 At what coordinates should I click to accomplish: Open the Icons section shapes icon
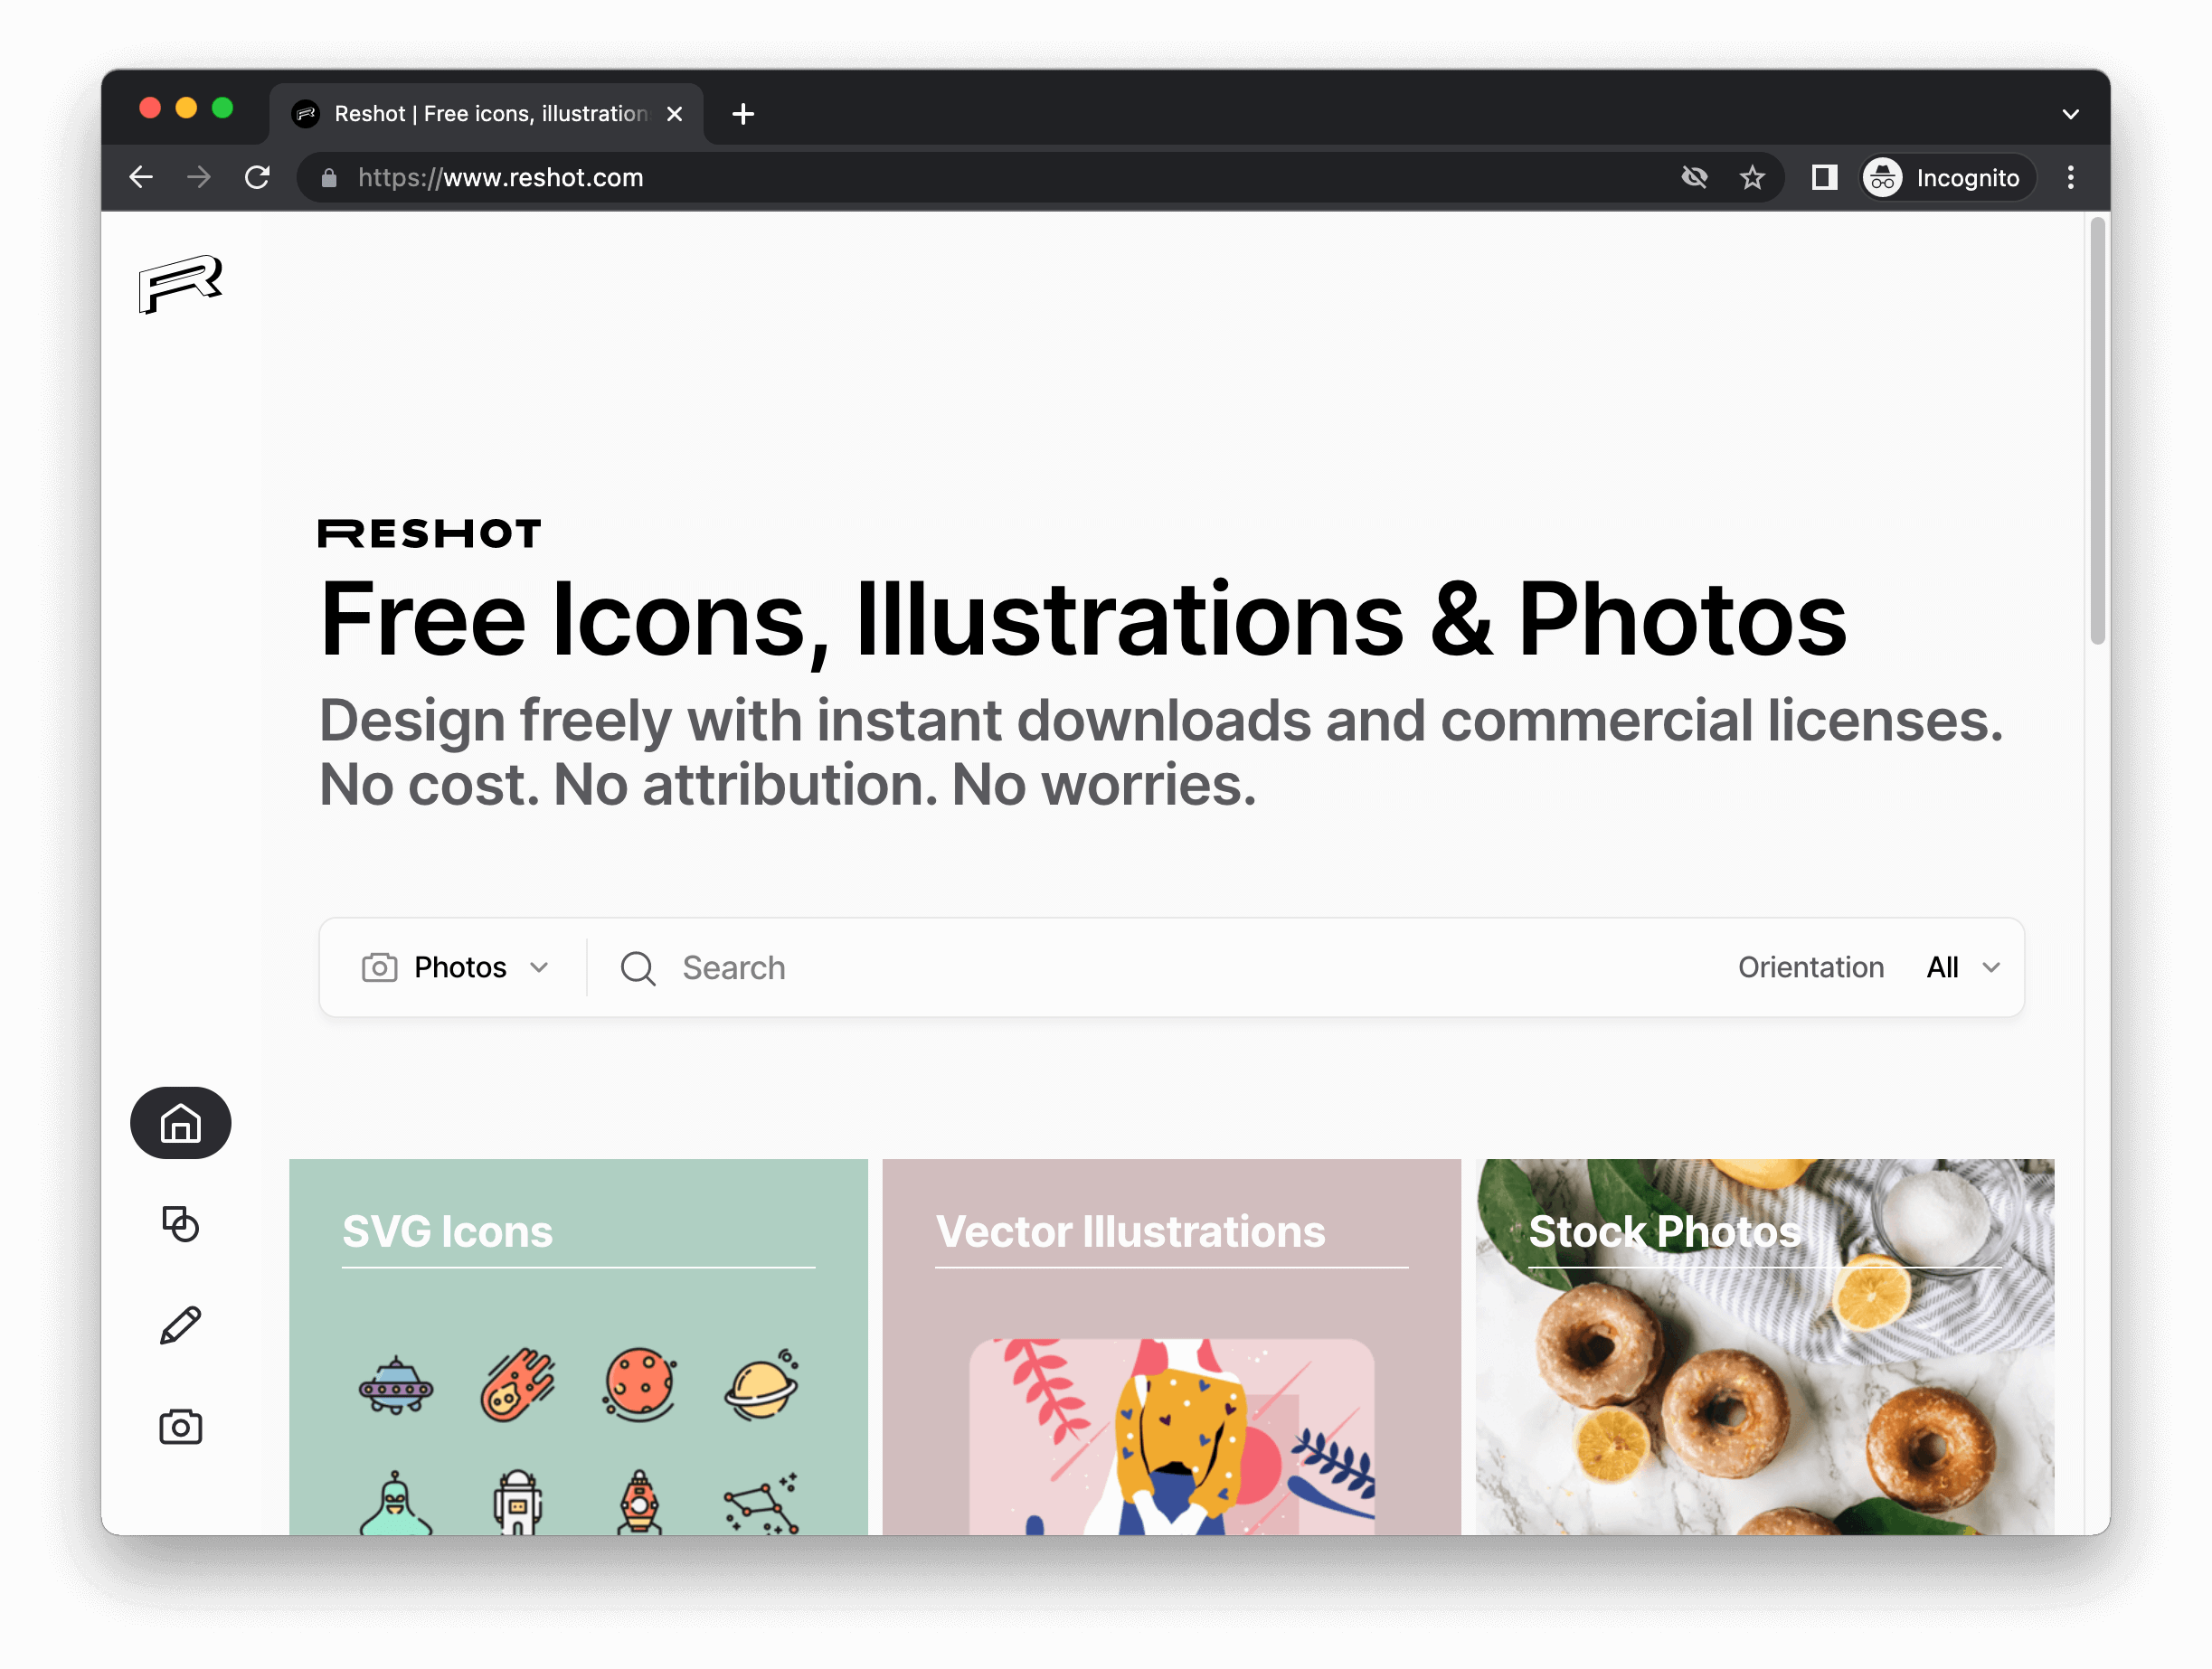(x=180, y=1223)
